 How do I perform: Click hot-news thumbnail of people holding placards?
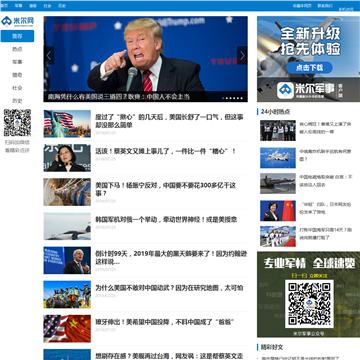coord(278,131)
